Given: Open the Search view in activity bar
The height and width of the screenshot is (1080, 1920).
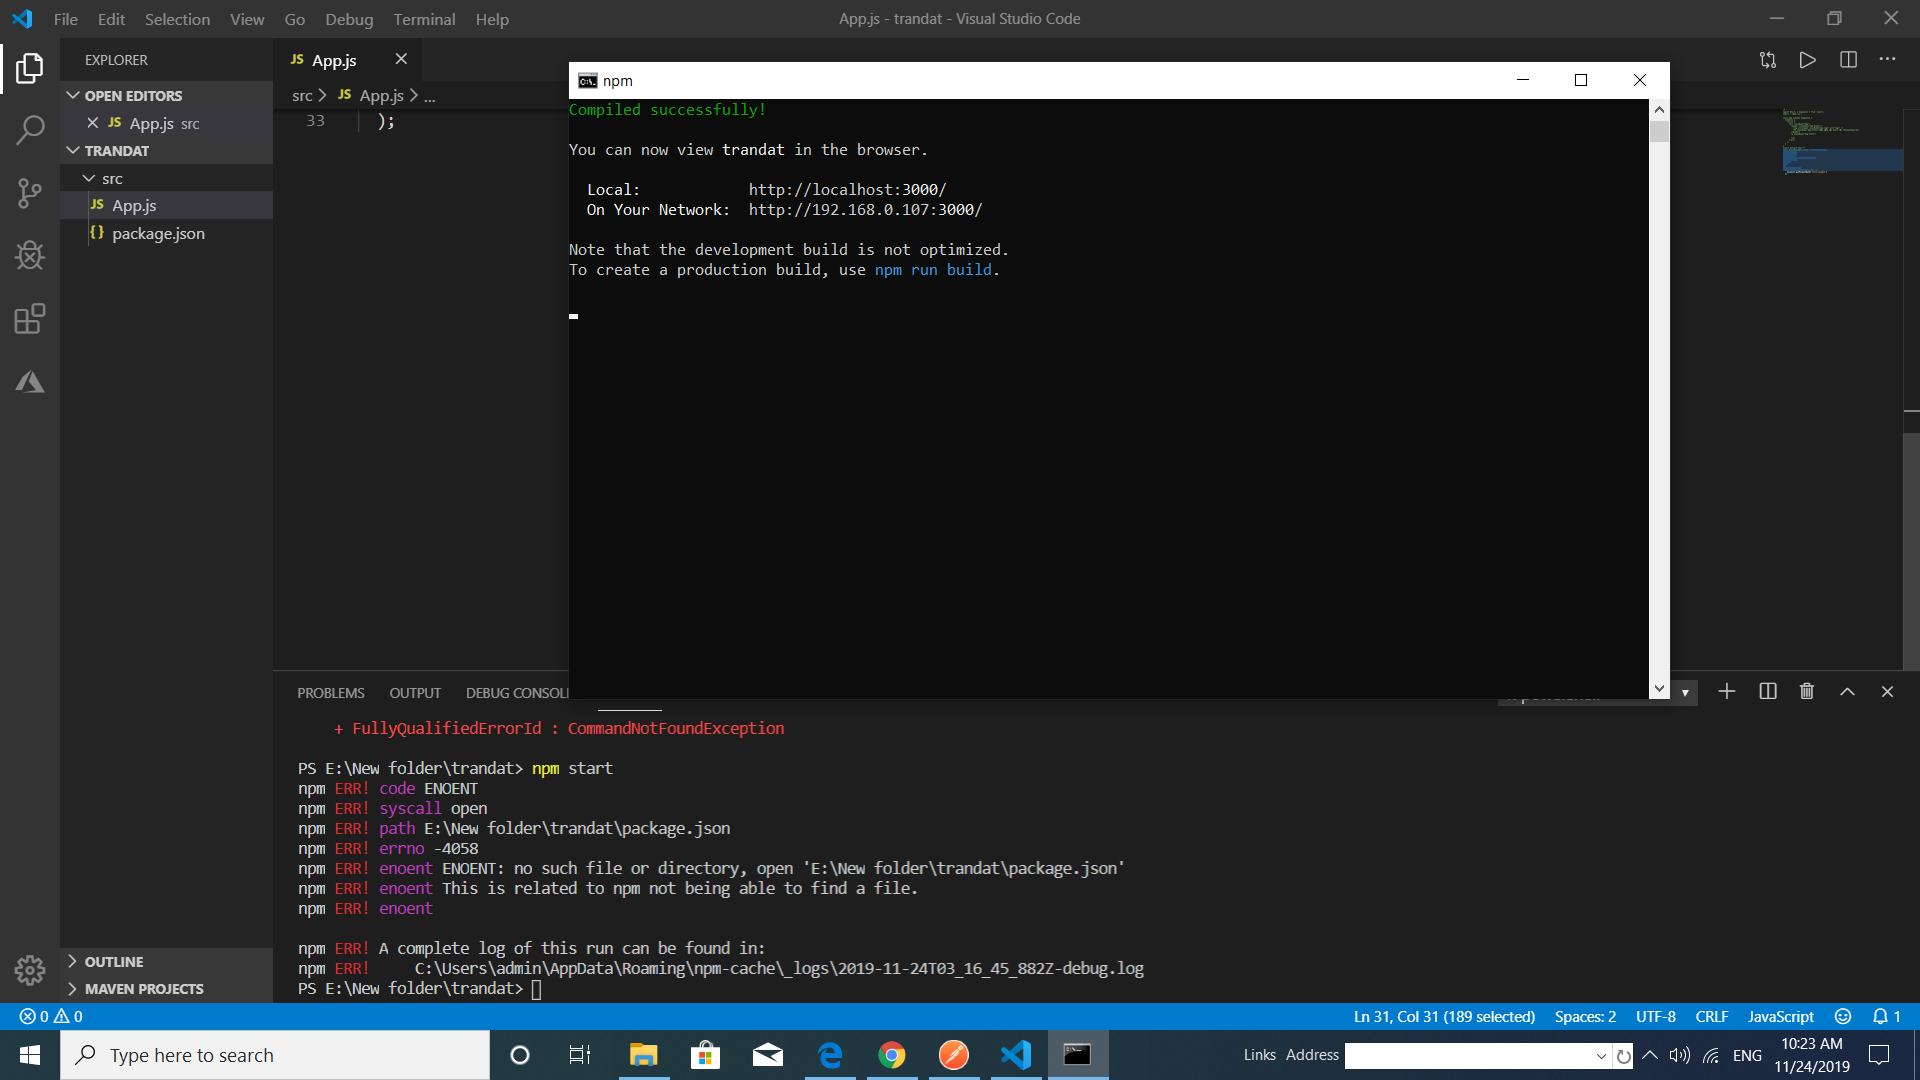Looking at the screenshot, I should [30, 130].
